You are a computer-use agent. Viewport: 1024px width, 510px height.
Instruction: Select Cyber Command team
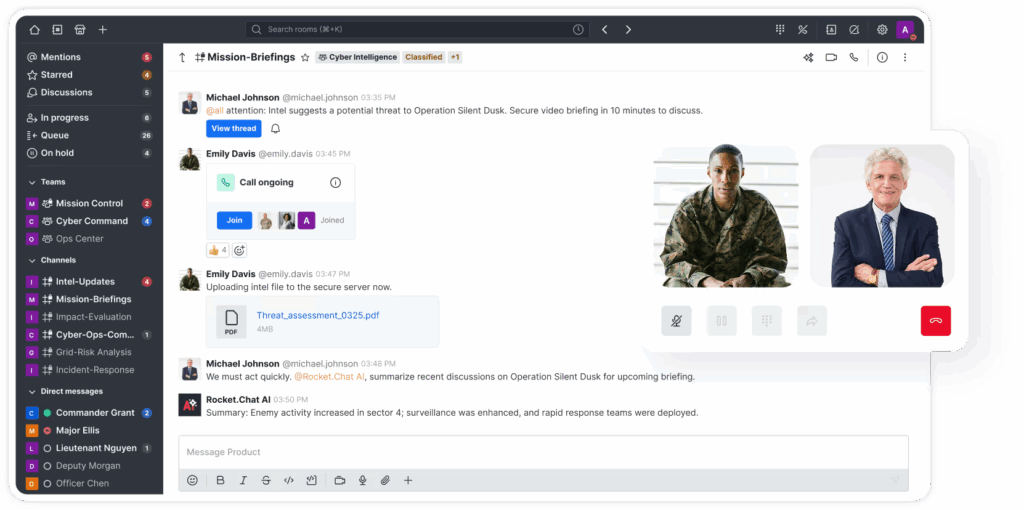(x=89, y=221)
